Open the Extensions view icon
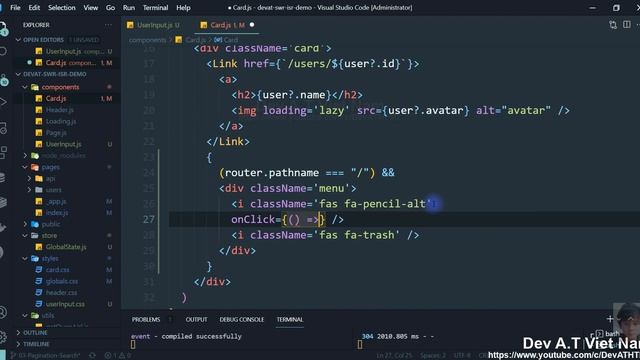The image size is (640, 360). 3,152
